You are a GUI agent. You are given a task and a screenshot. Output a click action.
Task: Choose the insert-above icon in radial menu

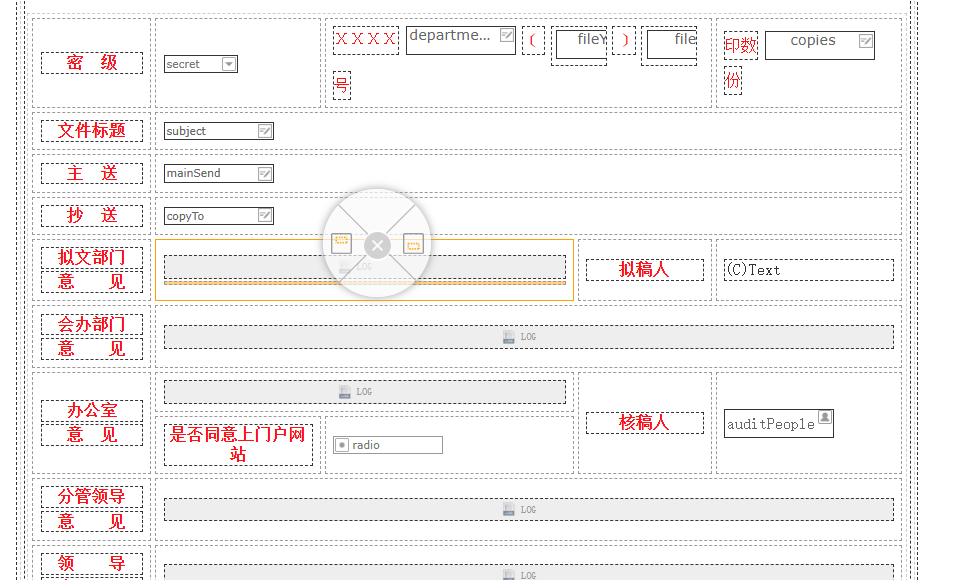(341, 243)
